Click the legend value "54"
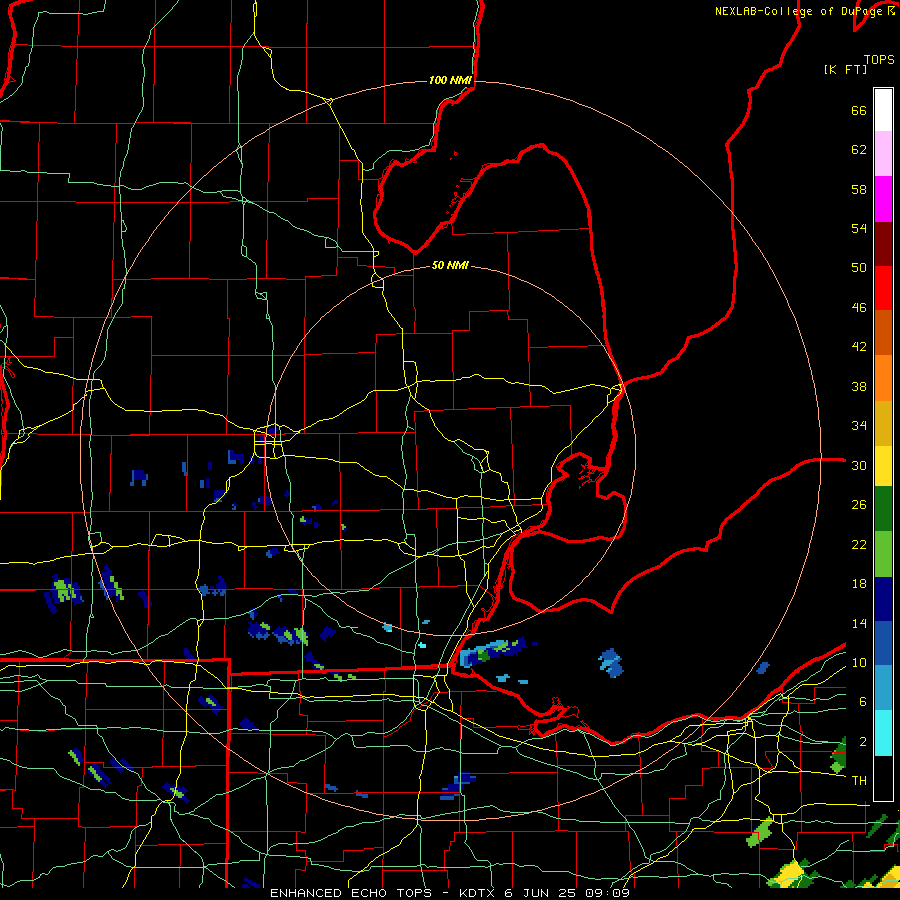 pyautogui.click(x=859, y=228)
